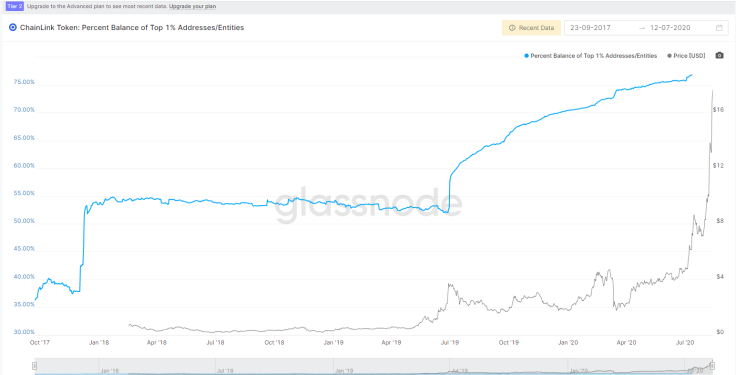
Task: Open the calendar icon in date range
Action: [719, 28]
